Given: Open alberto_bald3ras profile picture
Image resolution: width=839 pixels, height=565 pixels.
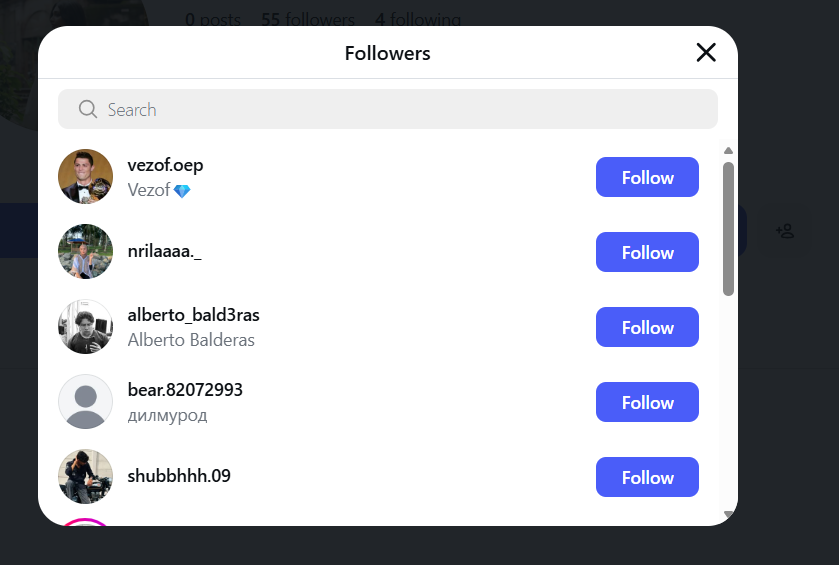Looking at the screenshot, I should [86, 327].
